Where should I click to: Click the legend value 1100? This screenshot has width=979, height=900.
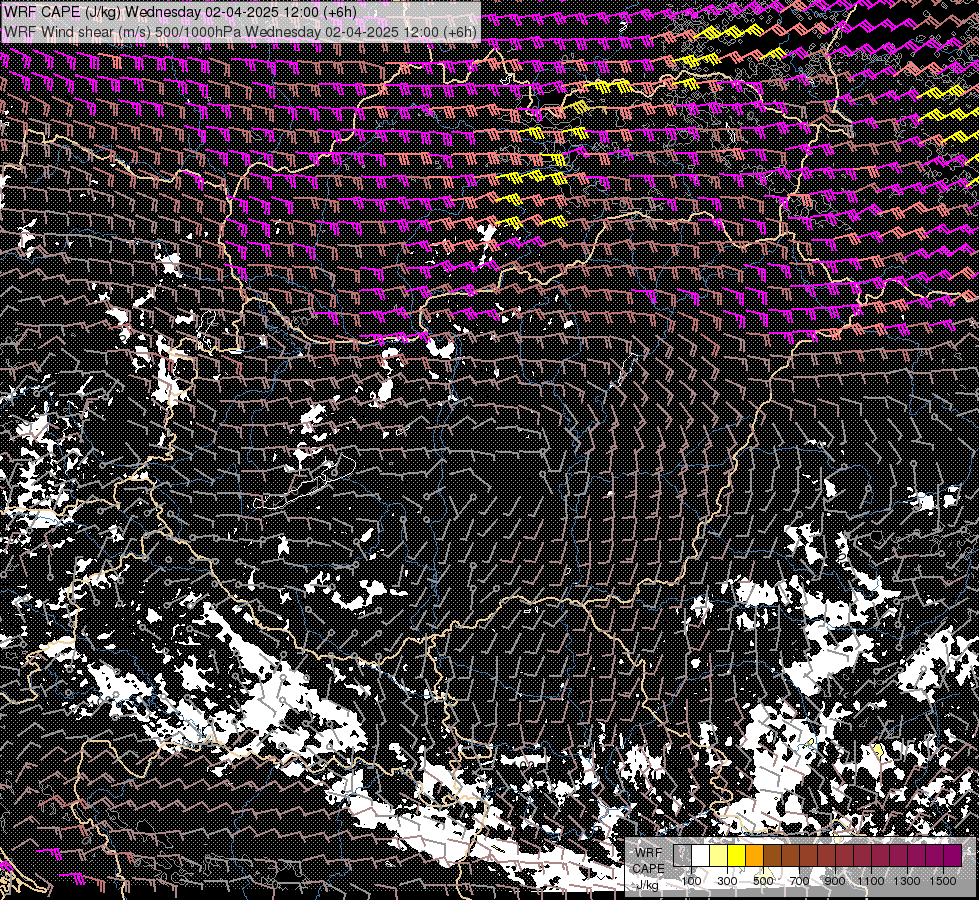pos(870,881)
